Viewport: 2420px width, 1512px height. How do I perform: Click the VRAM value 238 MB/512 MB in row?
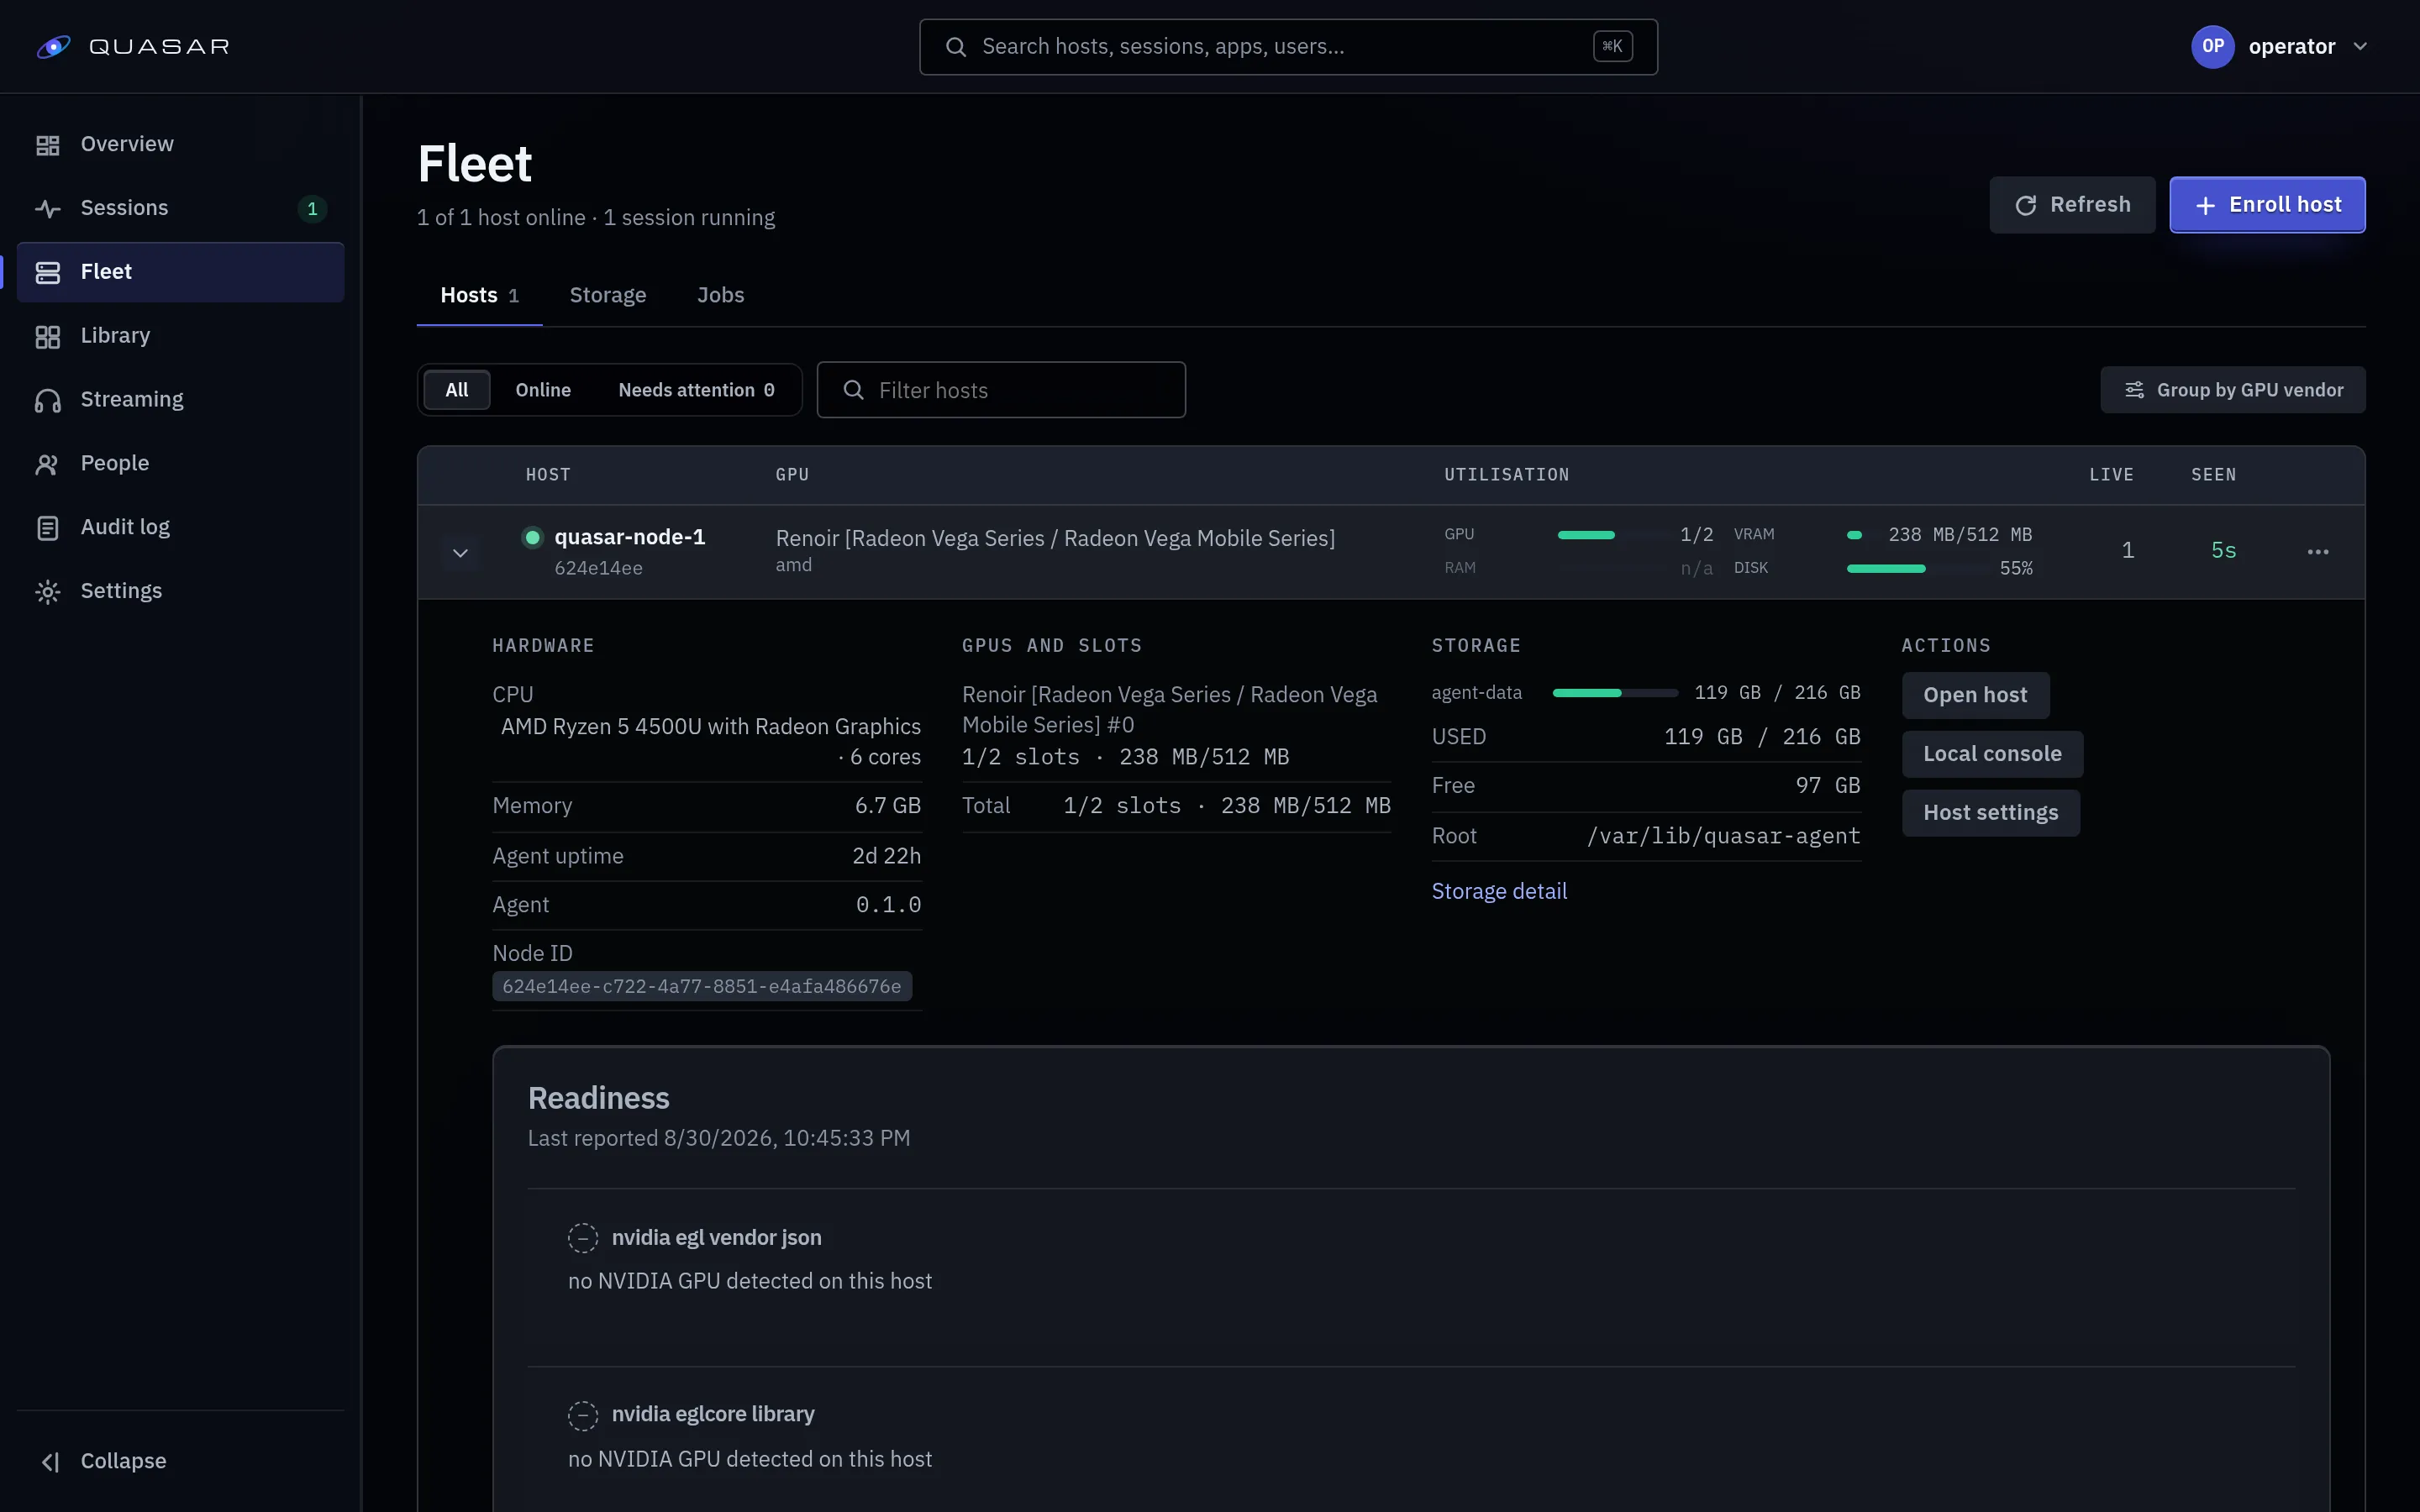1960,535
